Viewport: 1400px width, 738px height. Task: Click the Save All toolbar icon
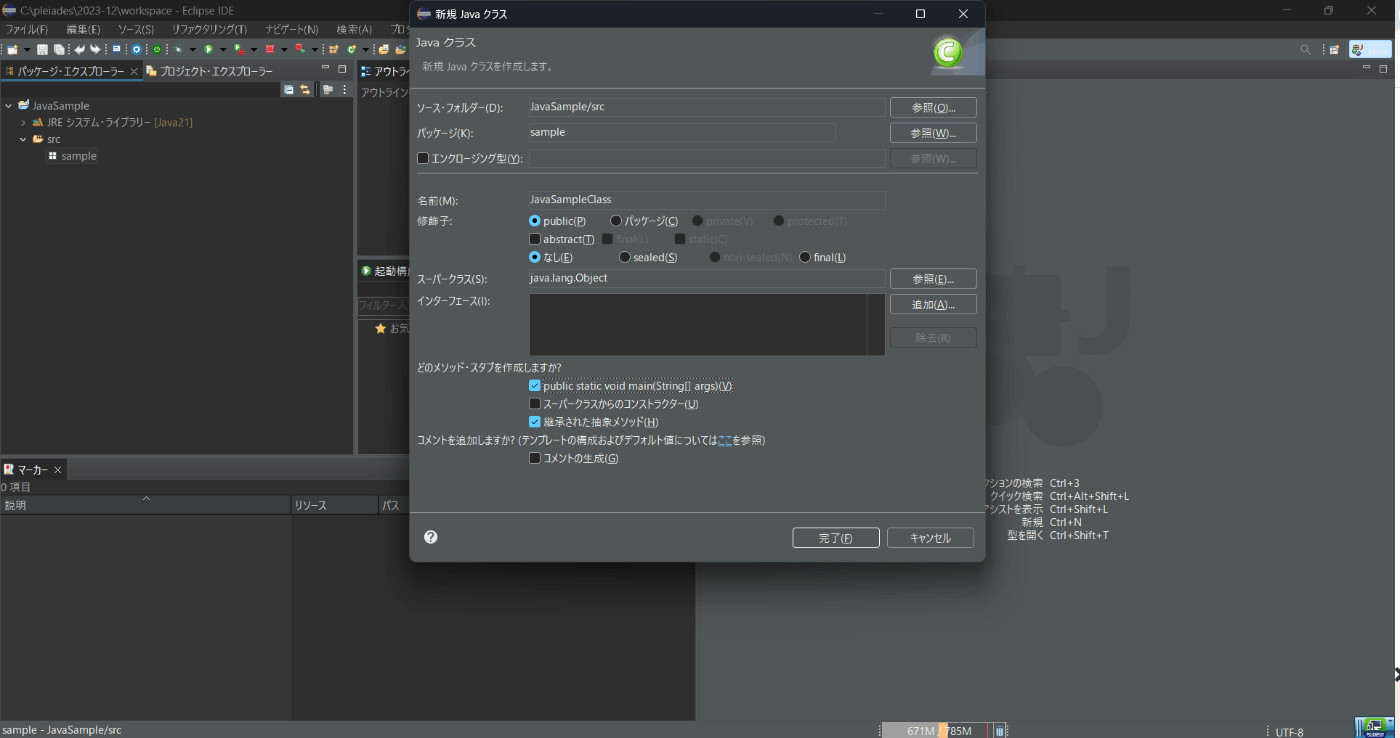point(59,49)
